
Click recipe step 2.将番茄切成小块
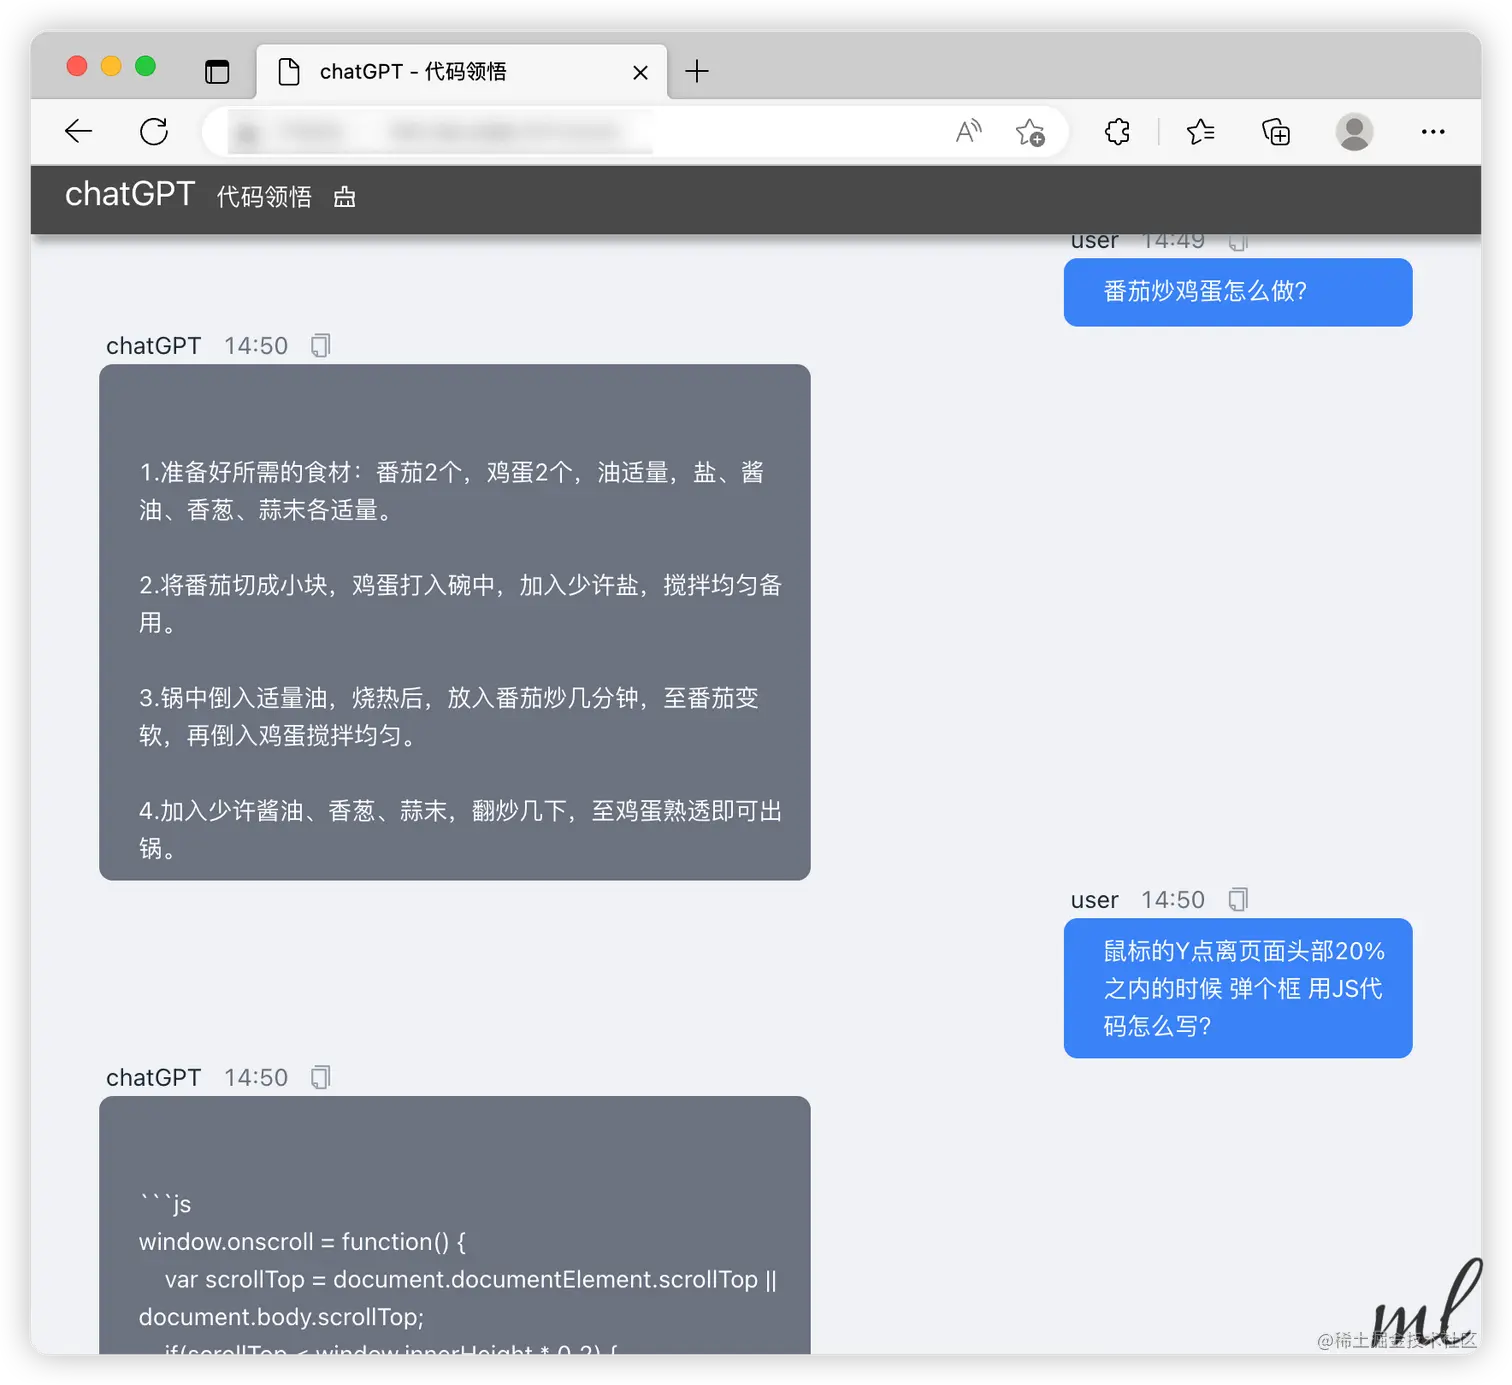[460, 604]
